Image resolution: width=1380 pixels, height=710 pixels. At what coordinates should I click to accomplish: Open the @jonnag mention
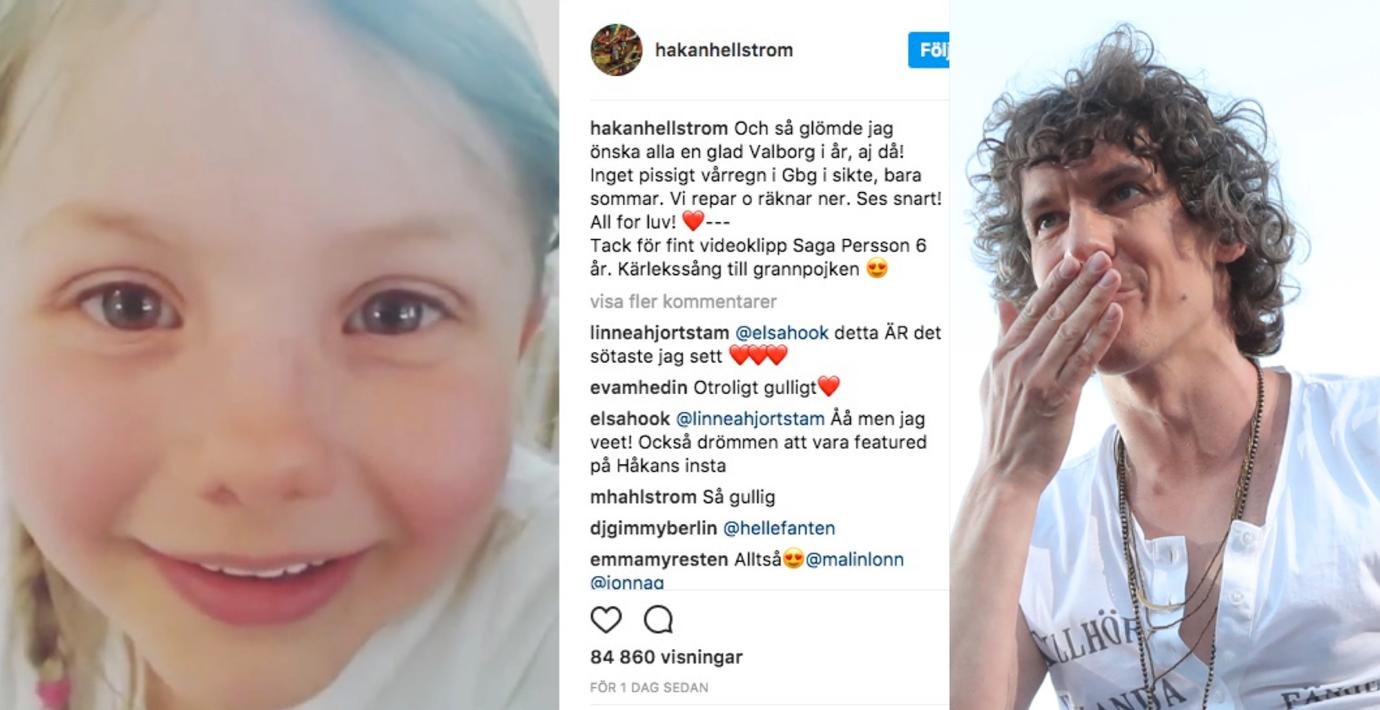[x=627, y=581]
